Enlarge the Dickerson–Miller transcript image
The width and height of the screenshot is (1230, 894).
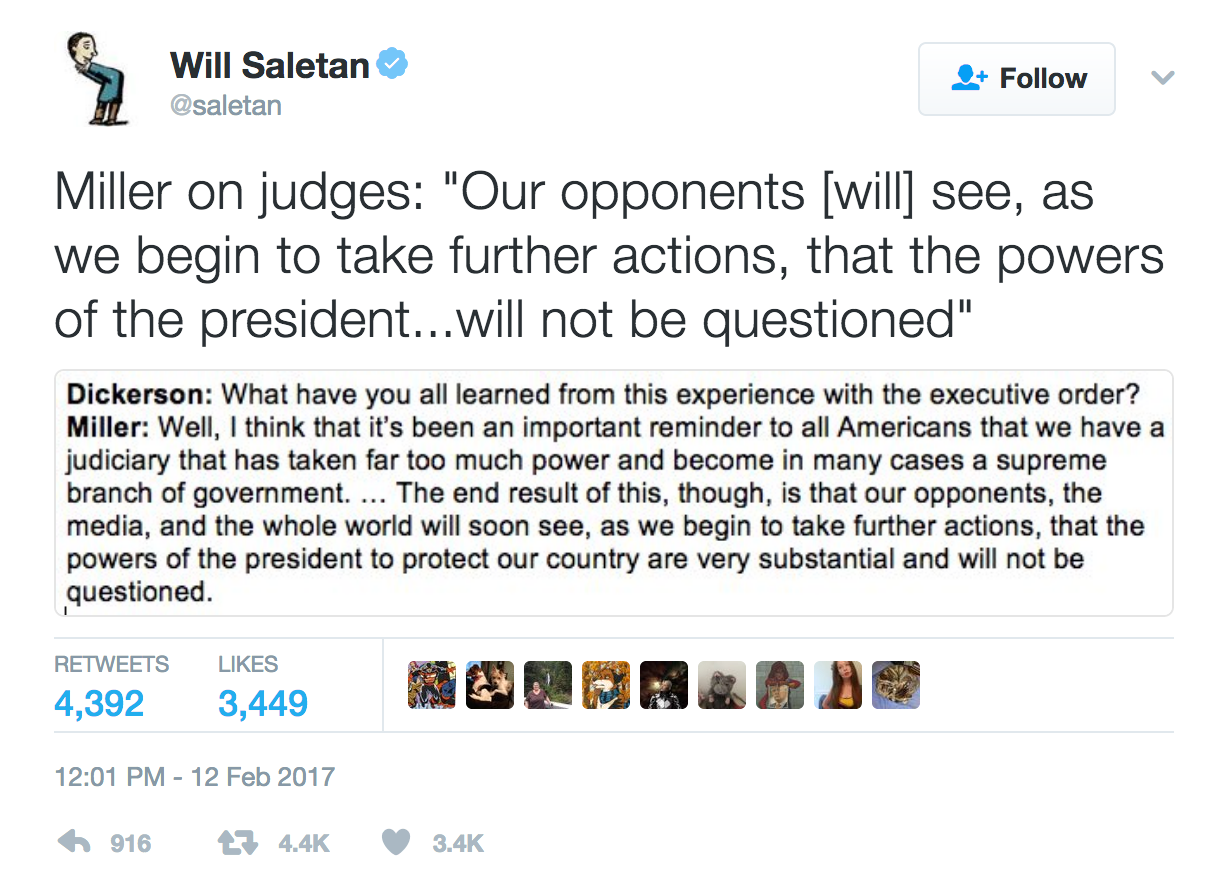614,492
